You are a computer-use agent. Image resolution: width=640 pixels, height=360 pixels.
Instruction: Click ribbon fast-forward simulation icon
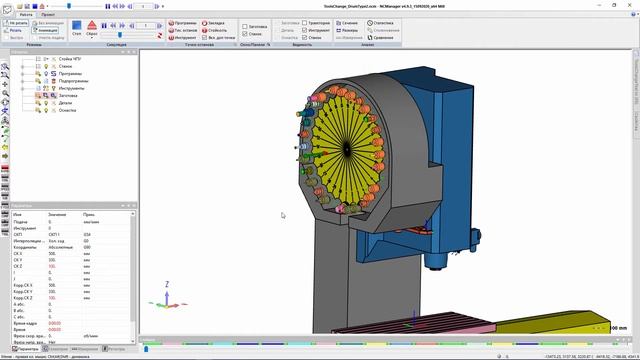122,26
